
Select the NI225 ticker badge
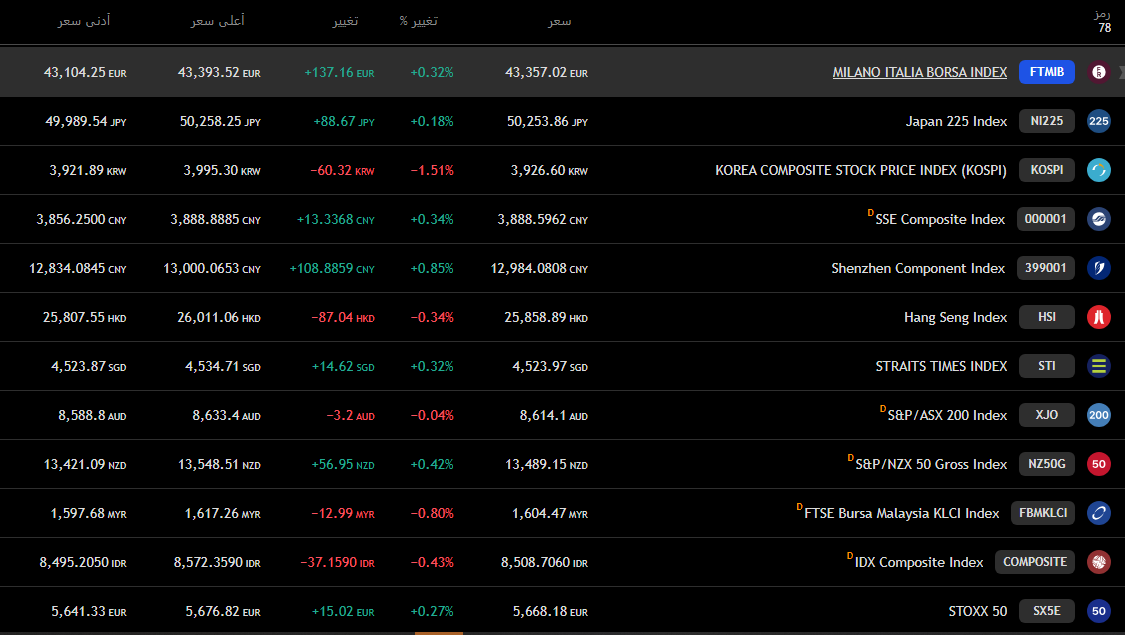[1047, 121]
